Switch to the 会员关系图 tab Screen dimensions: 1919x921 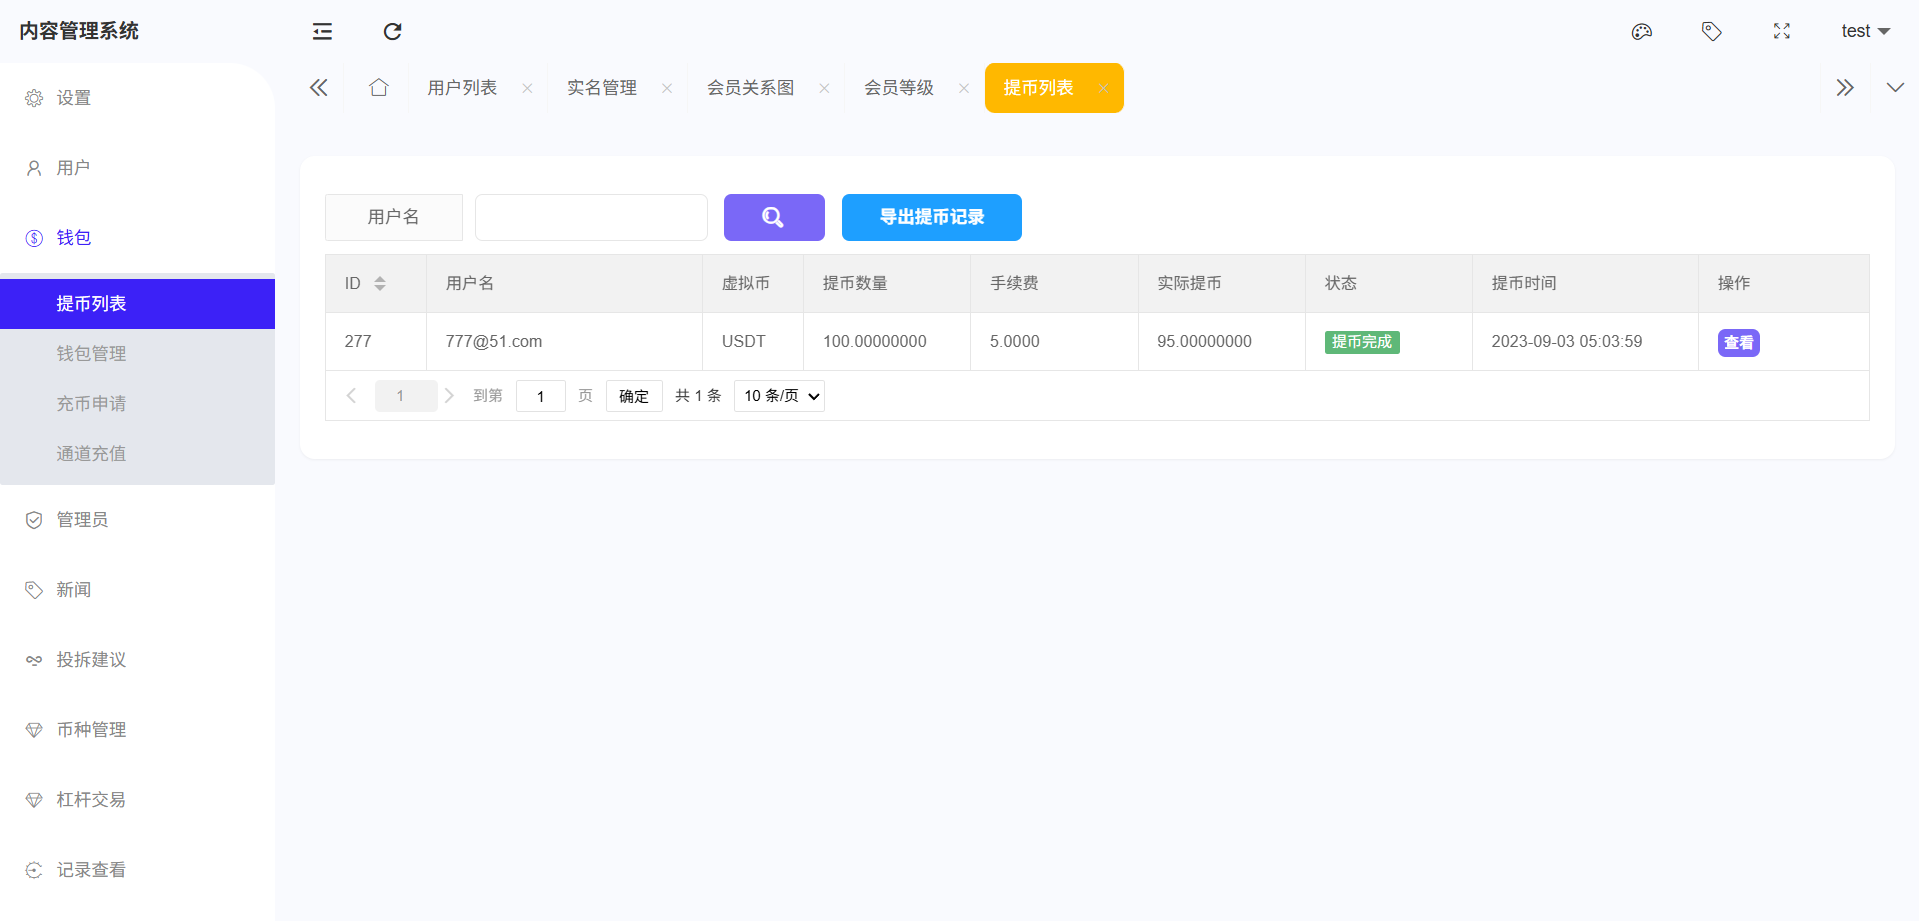(750, 88)
